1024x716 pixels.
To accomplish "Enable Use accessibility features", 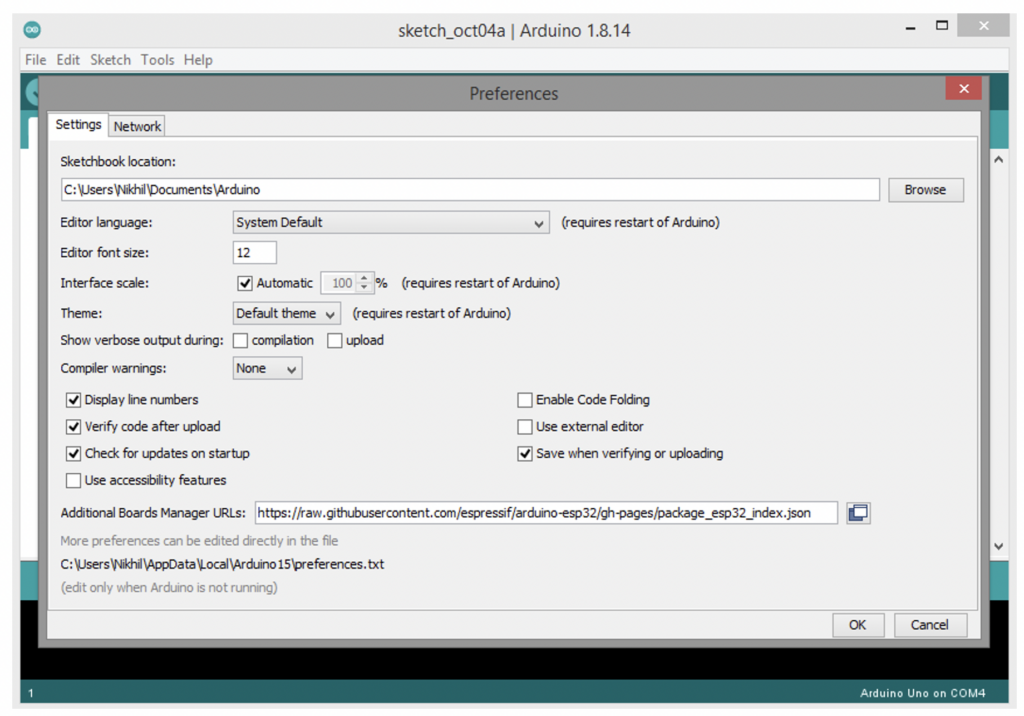I will click(73, 480).
